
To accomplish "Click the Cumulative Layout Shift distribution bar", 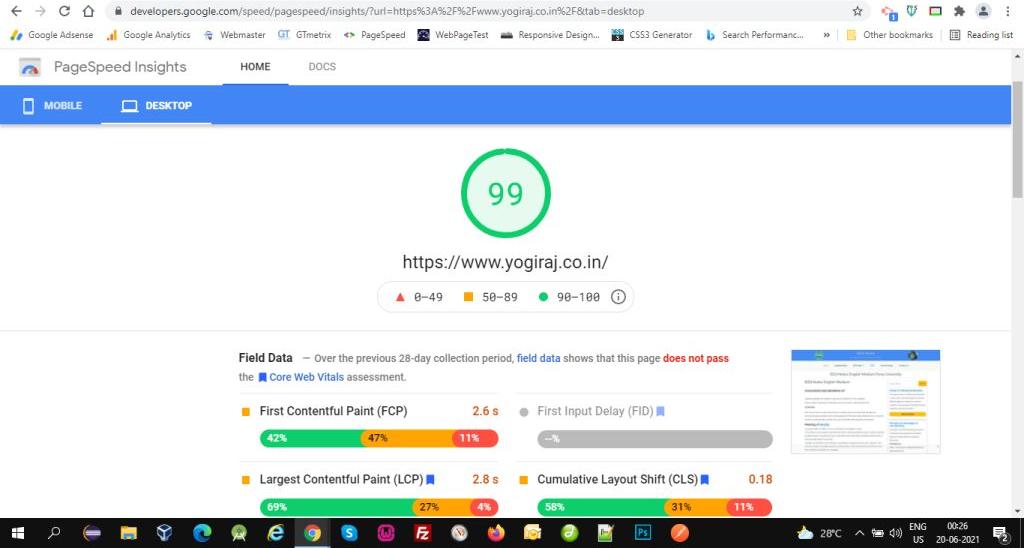I will click(654, 507).
